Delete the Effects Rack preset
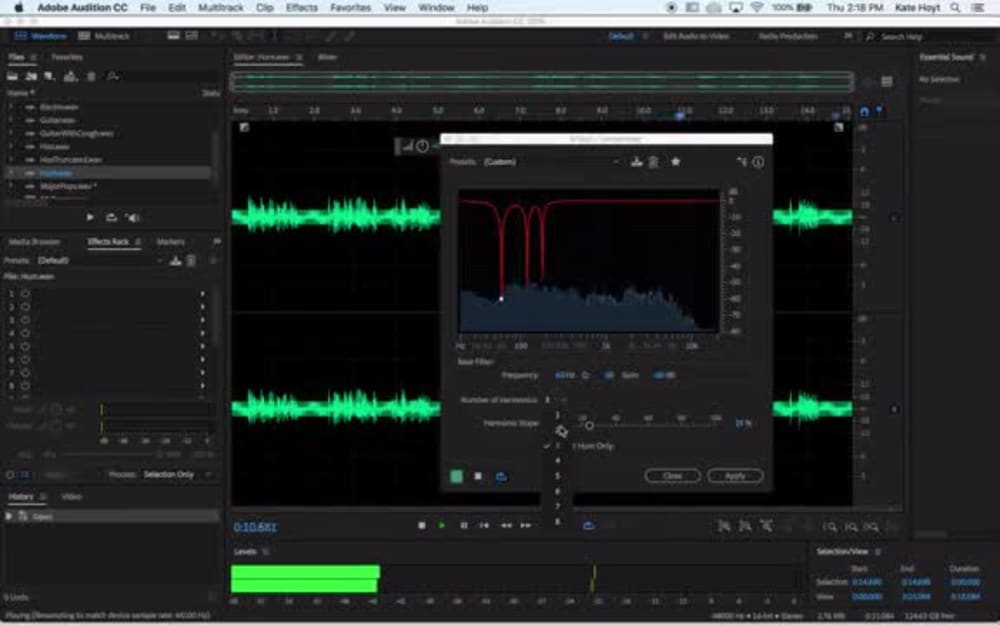 pyautogui.click(x=191, y=260)
